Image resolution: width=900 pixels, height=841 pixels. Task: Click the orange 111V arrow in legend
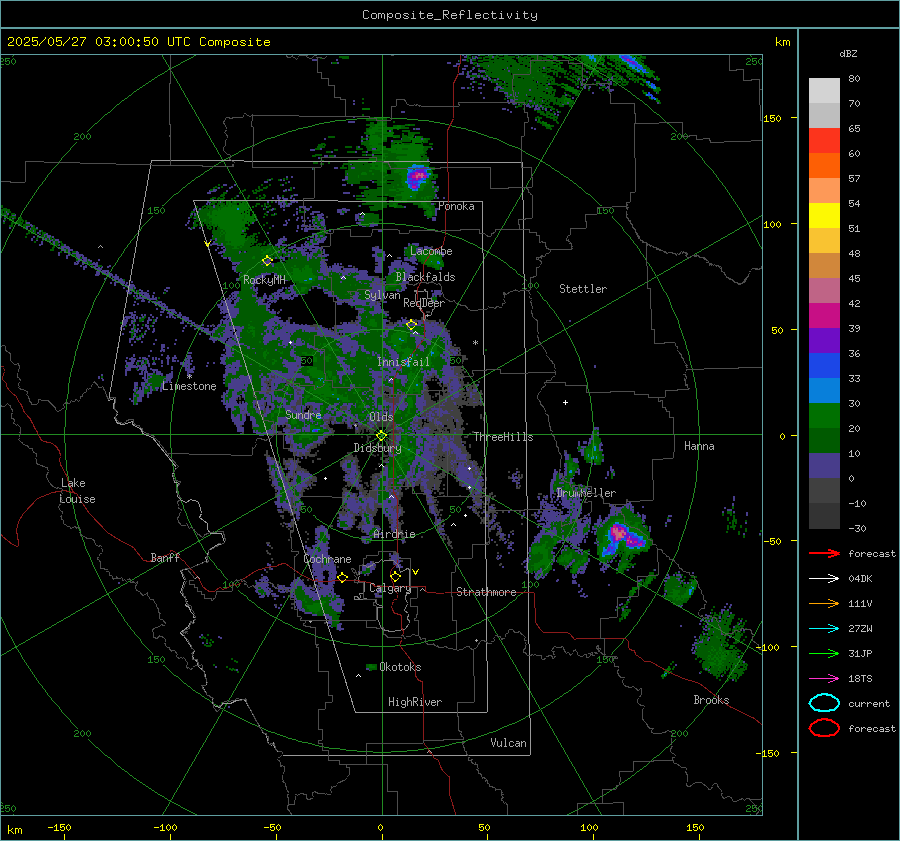tap(824, 603)
